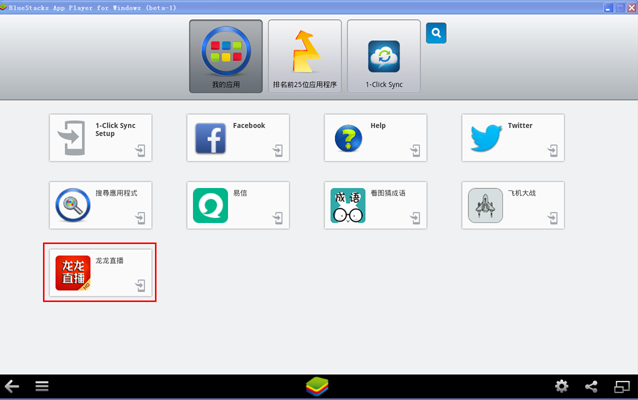
Task: Click the 1-Click Sync Setup label text
Action: (x=116, y=129)
